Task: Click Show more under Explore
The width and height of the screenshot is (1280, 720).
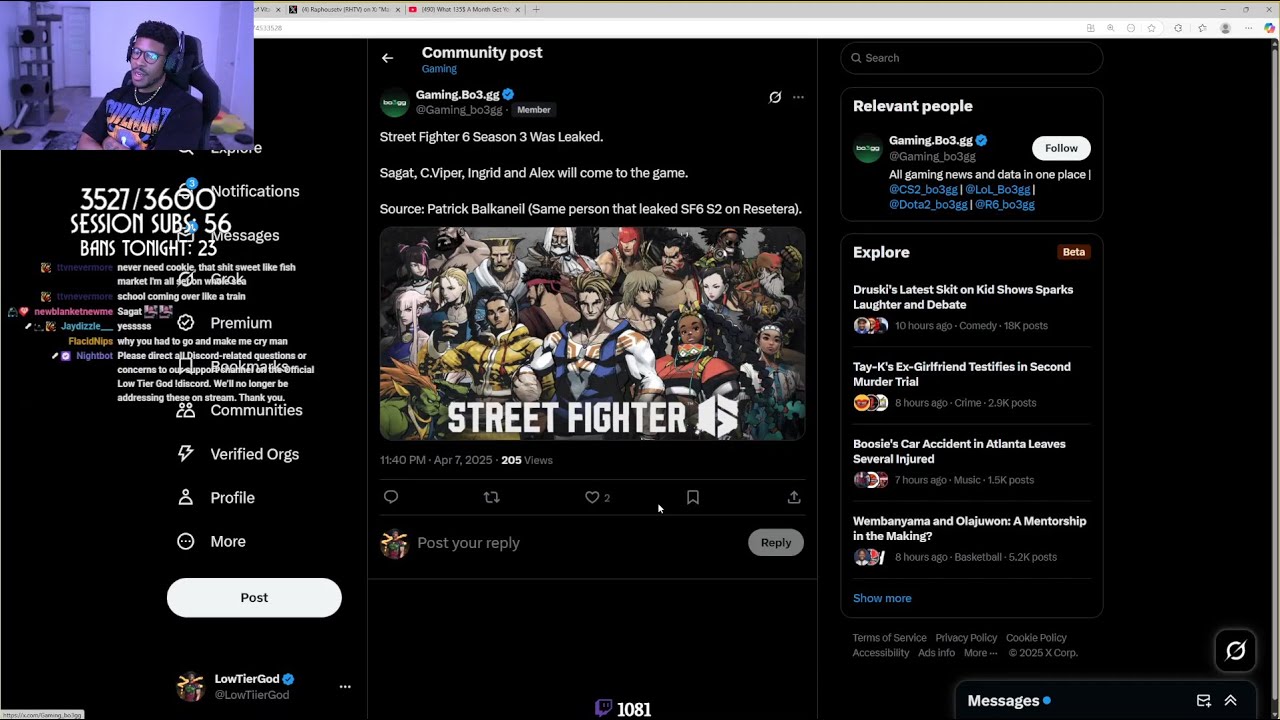Action: pos(882,598)
